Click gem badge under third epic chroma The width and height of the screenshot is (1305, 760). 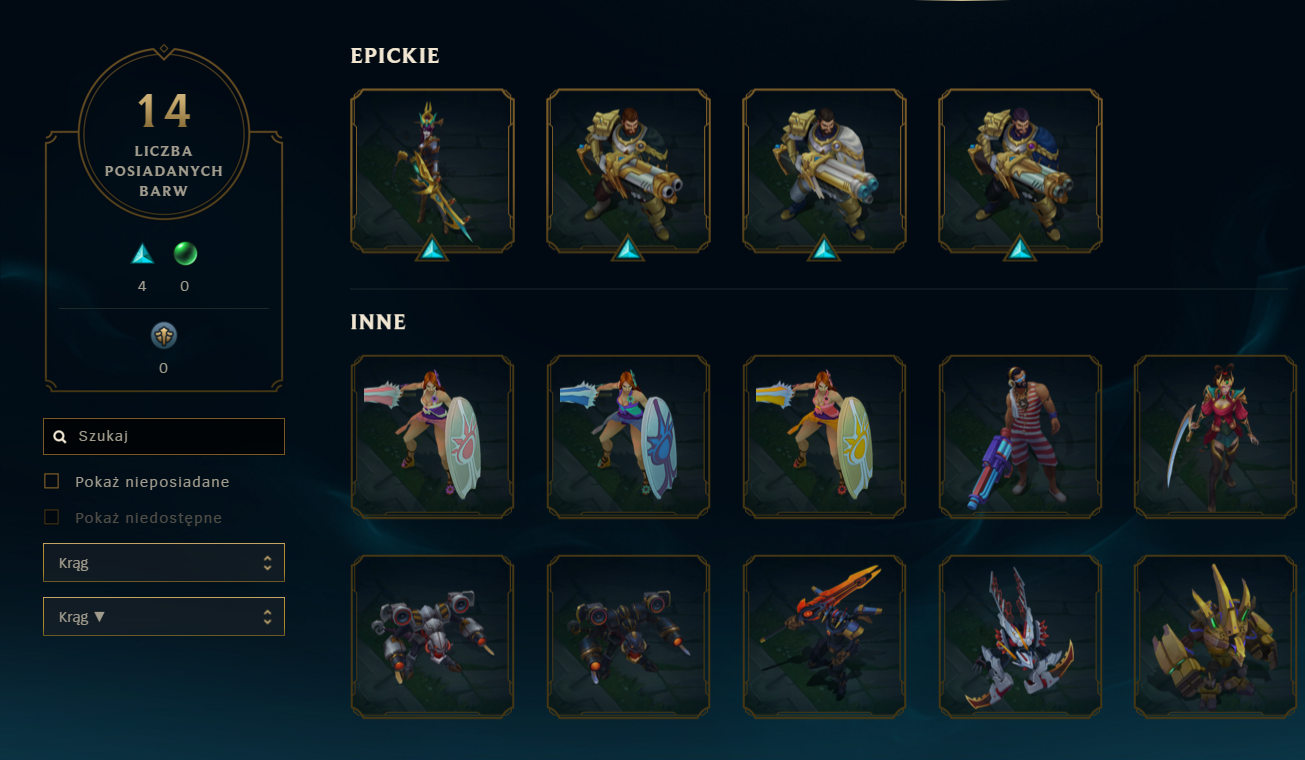[x=824, y=248]
